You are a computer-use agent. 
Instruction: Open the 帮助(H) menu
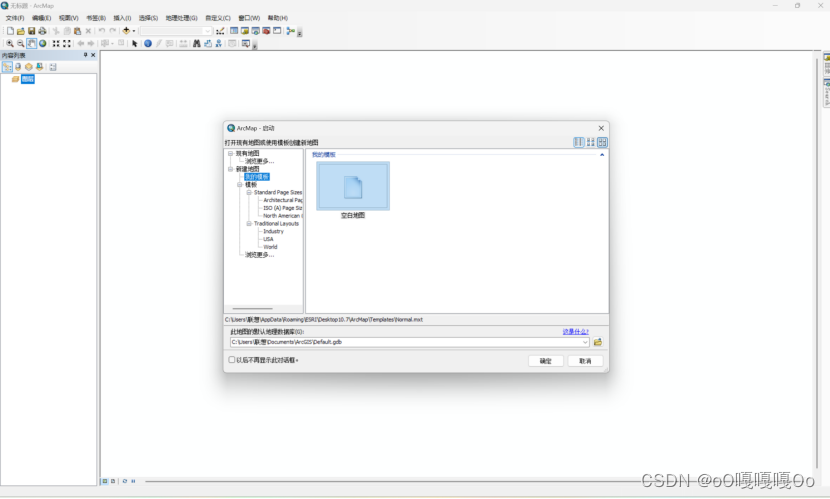click(277, 18)
